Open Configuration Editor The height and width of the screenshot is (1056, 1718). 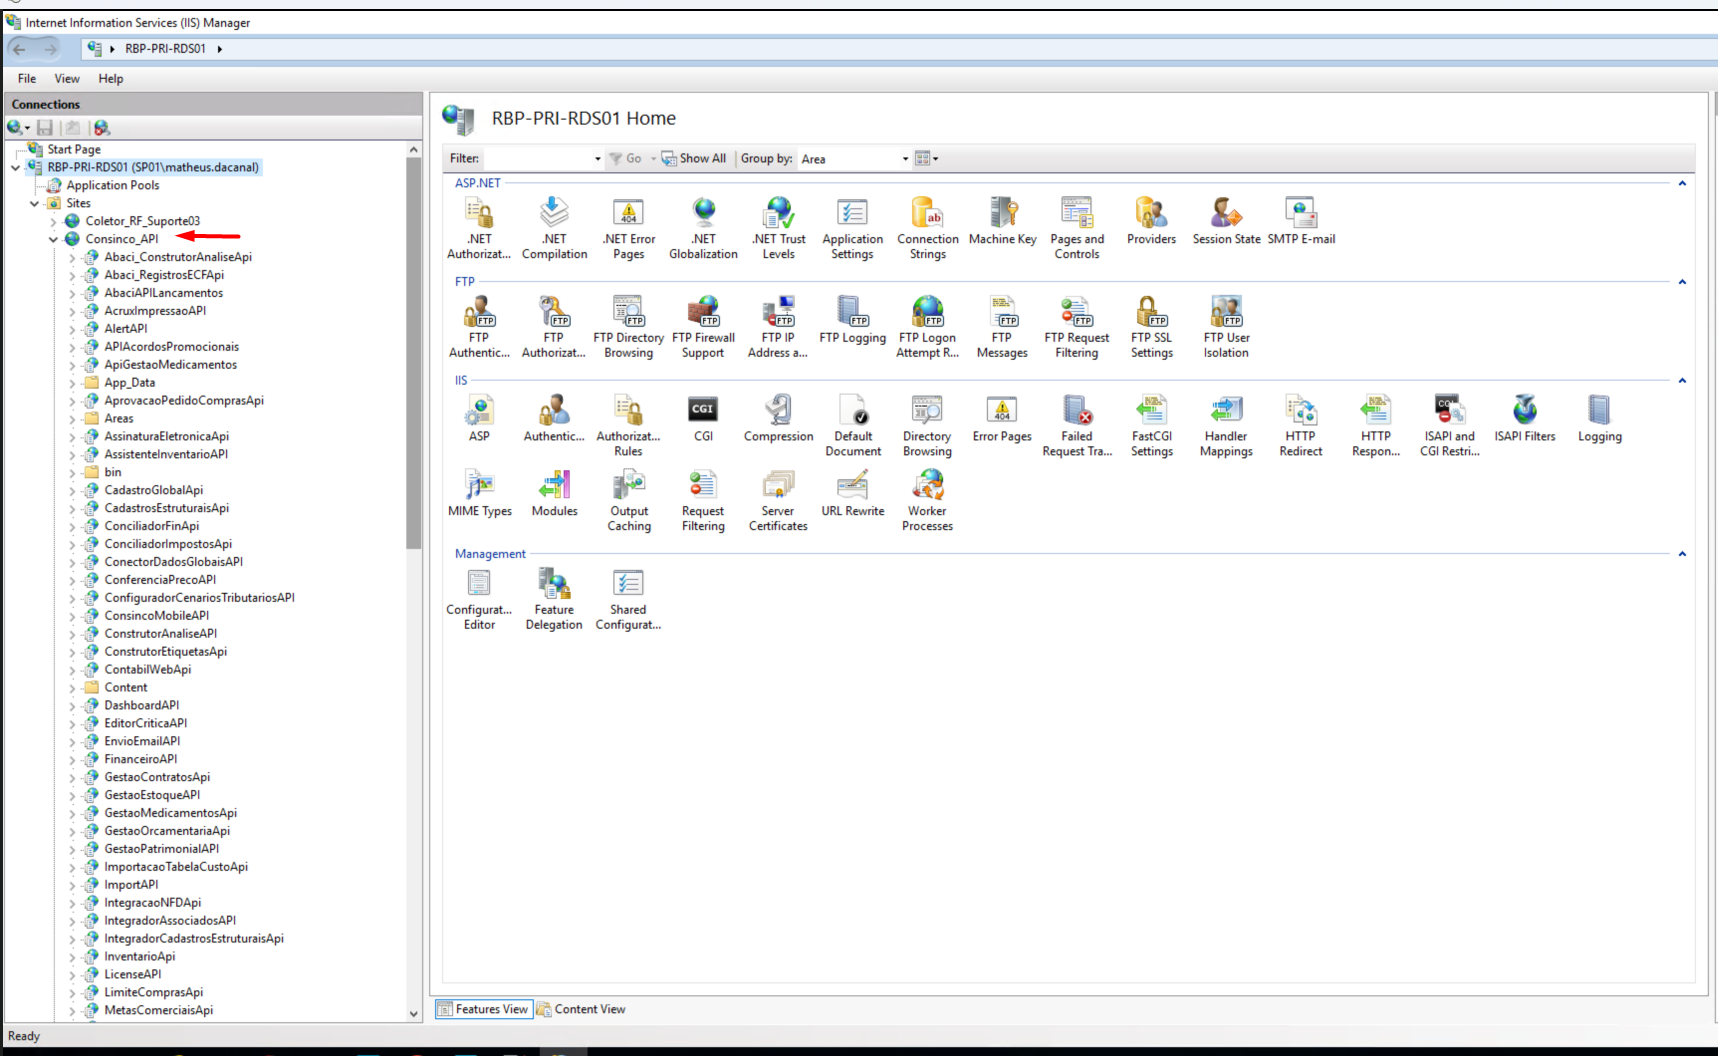[479, 599]
